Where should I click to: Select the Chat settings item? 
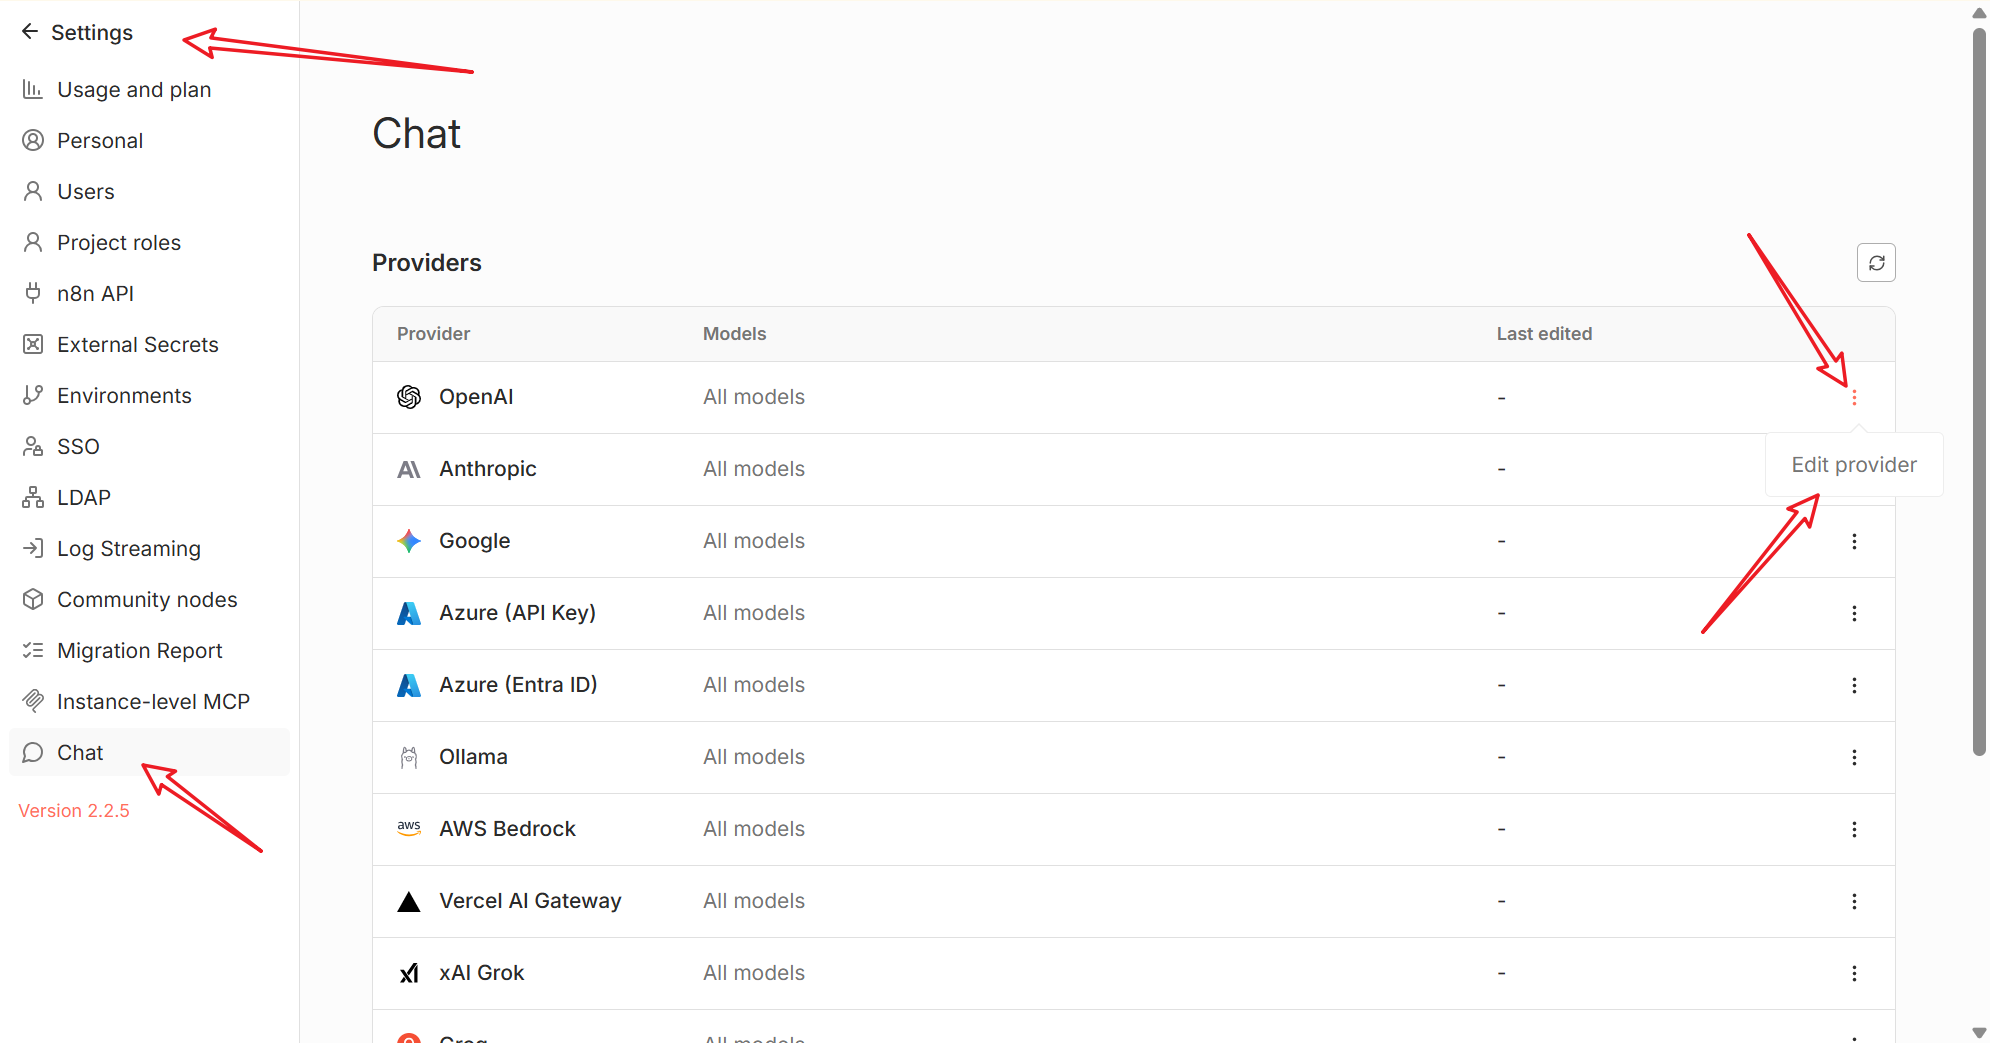click(x=149, y=753)
